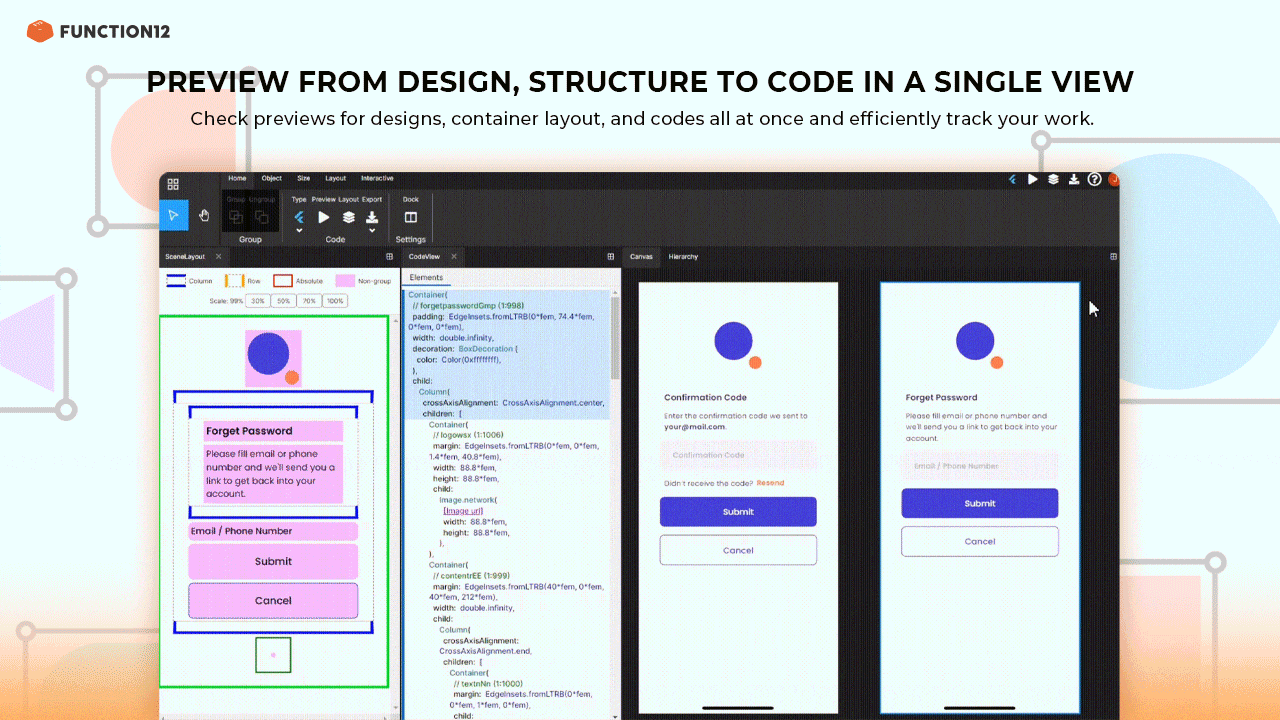Click the 'logowsx (1:1006)' code comment
1280x720 pixels.
(x=468, y=435)
